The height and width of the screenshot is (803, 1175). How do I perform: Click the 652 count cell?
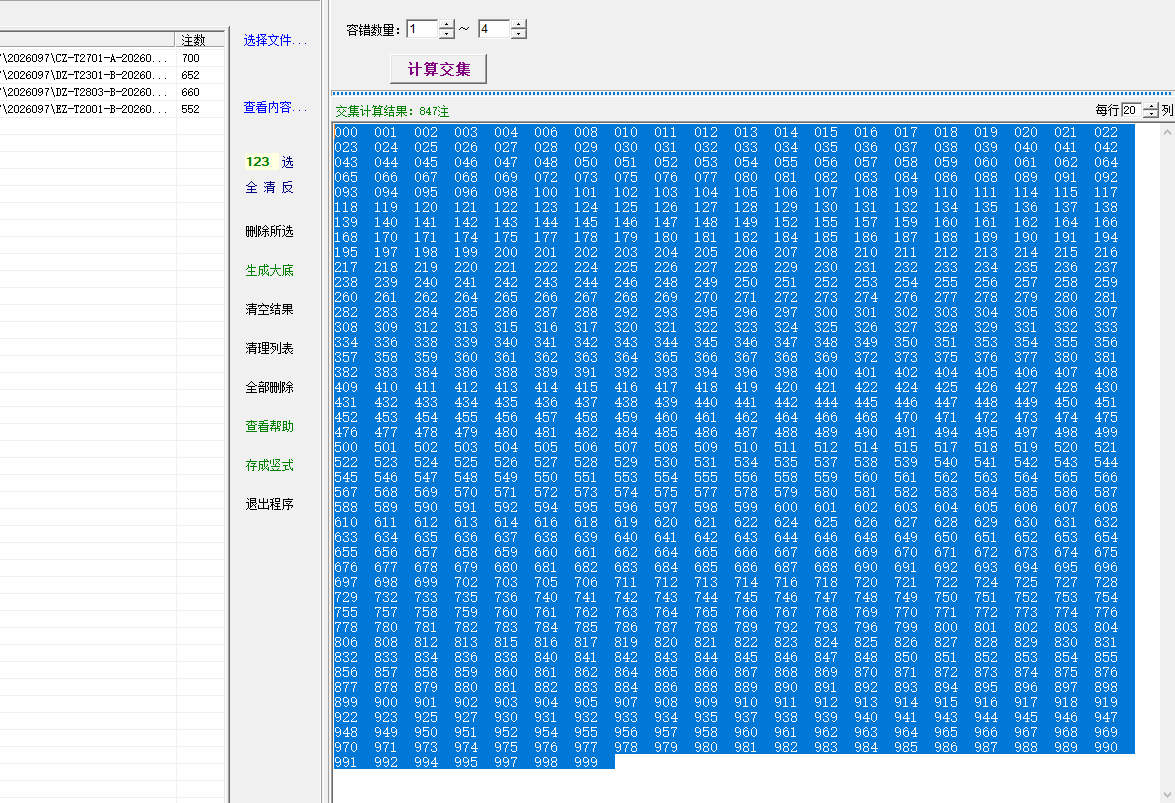coord(191,75)
